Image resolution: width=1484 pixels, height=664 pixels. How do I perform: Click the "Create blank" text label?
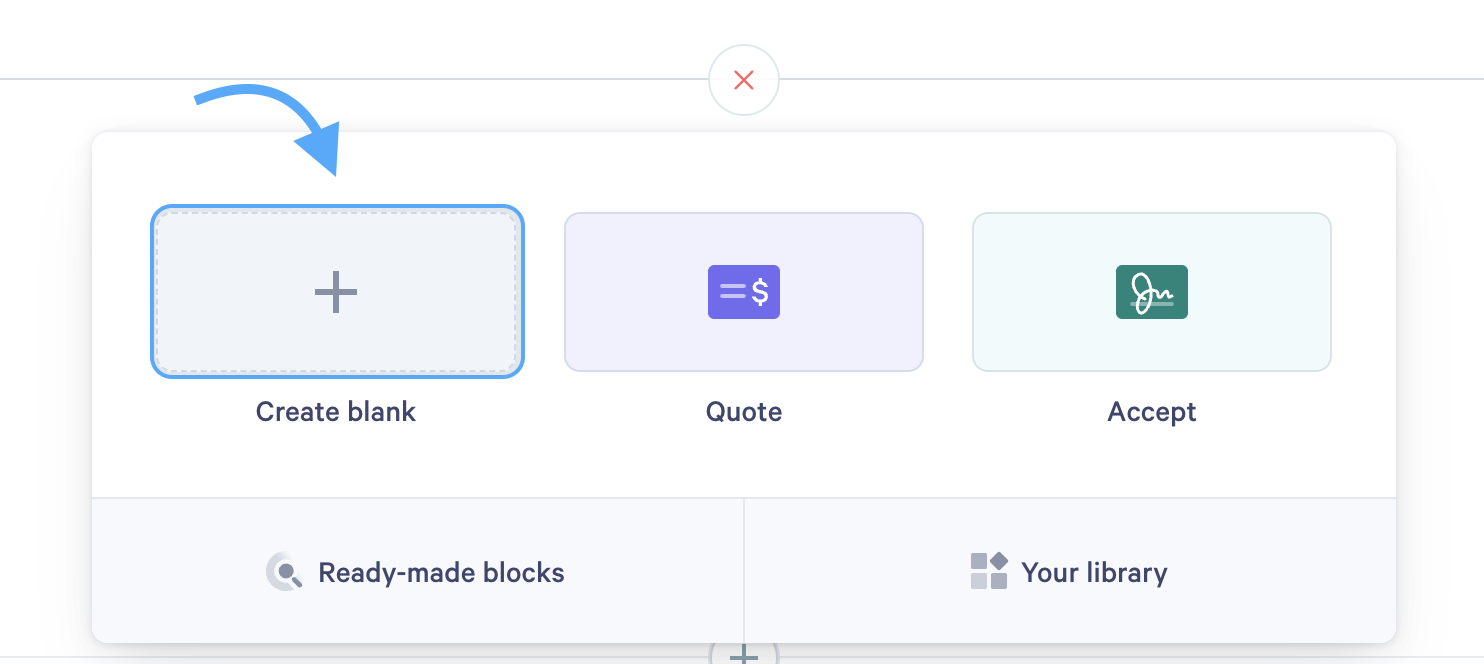click(x=336, y=411)
